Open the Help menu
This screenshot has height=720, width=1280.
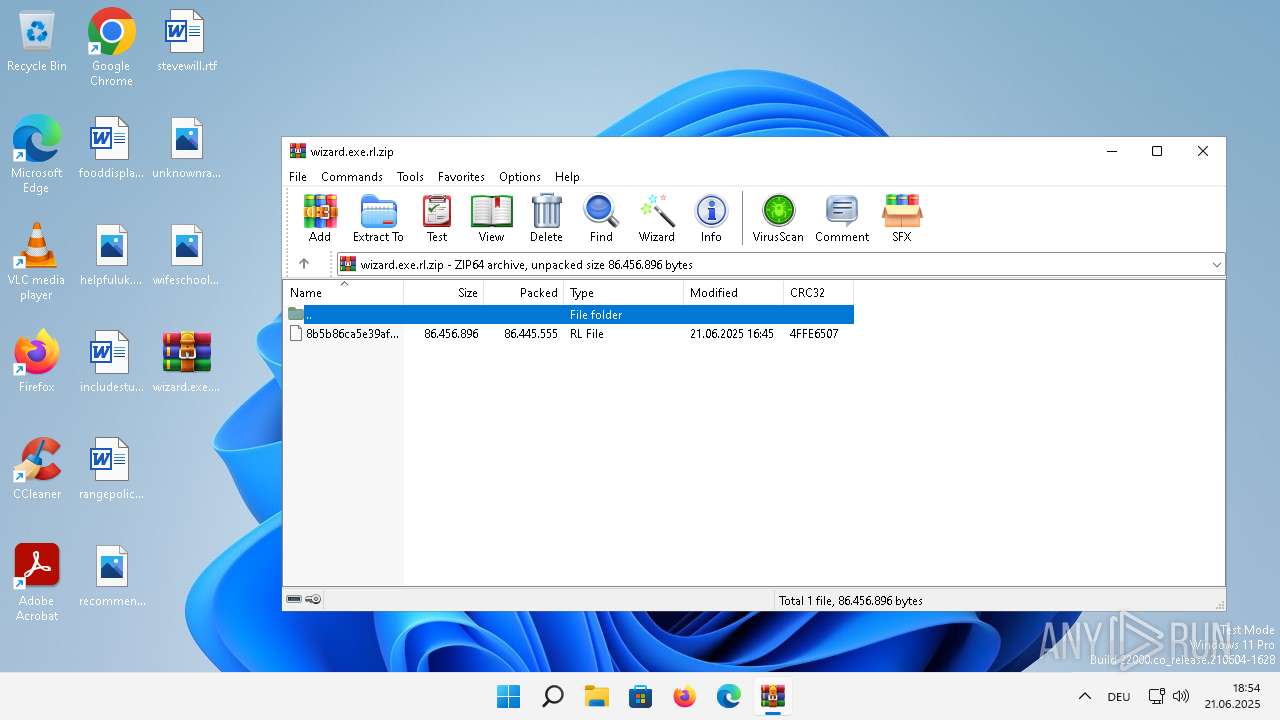tap(567, 176)
